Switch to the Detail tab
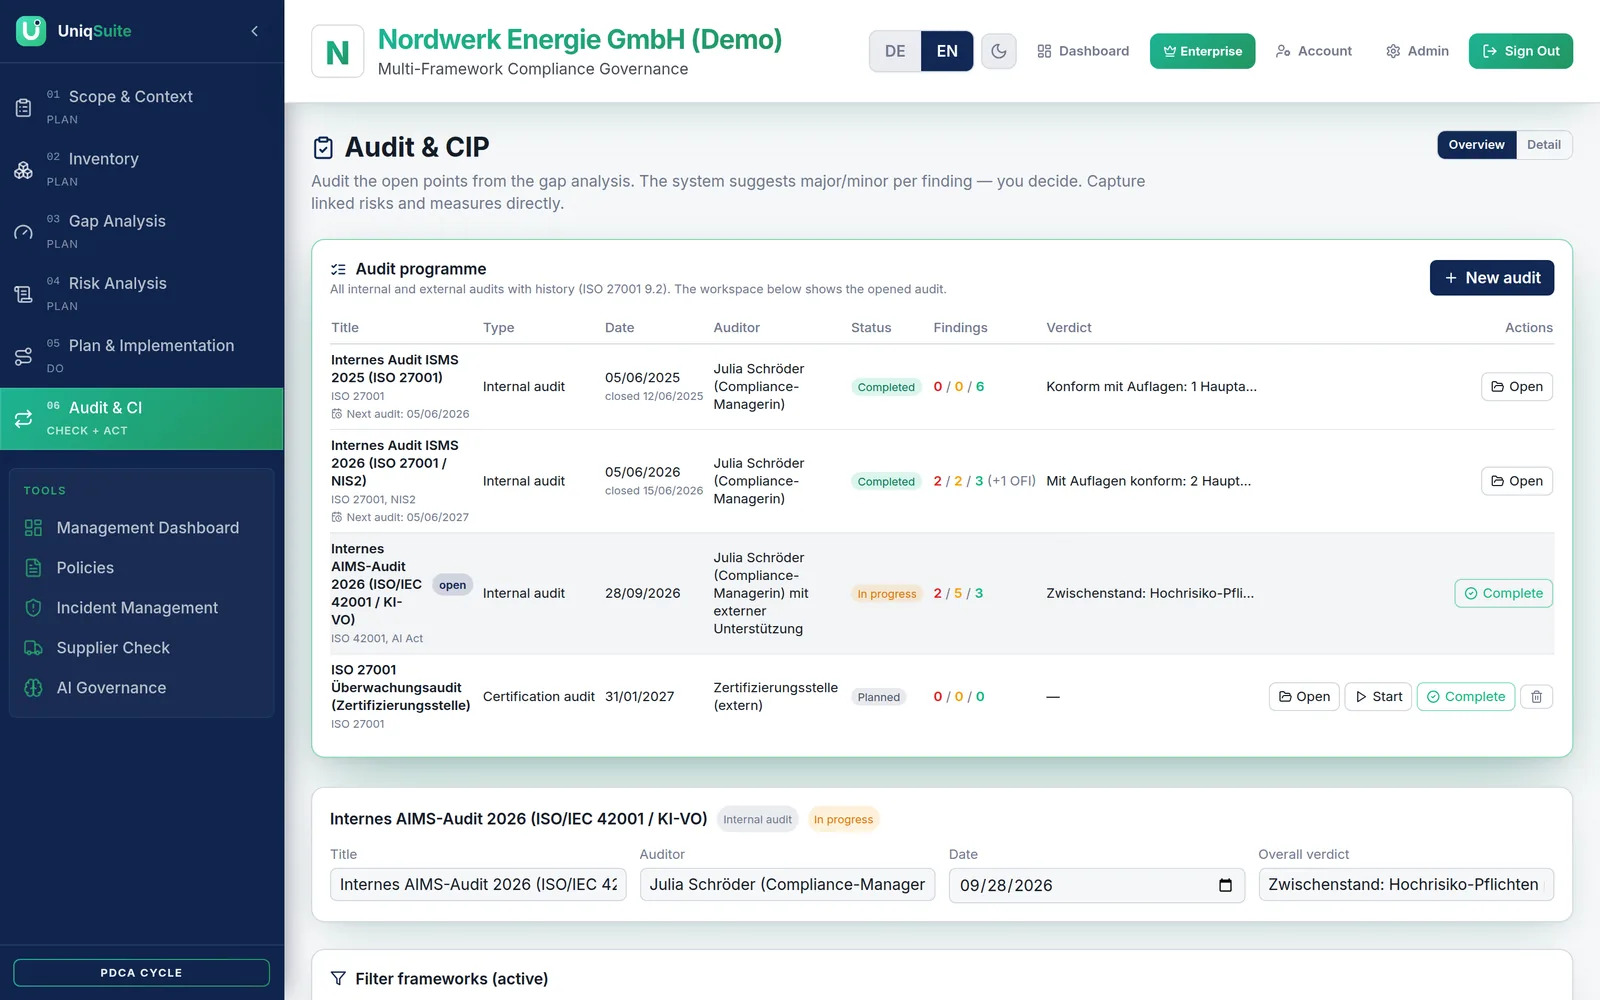Viewport: 1600px width, 1000px height. tap(1543, 145)
